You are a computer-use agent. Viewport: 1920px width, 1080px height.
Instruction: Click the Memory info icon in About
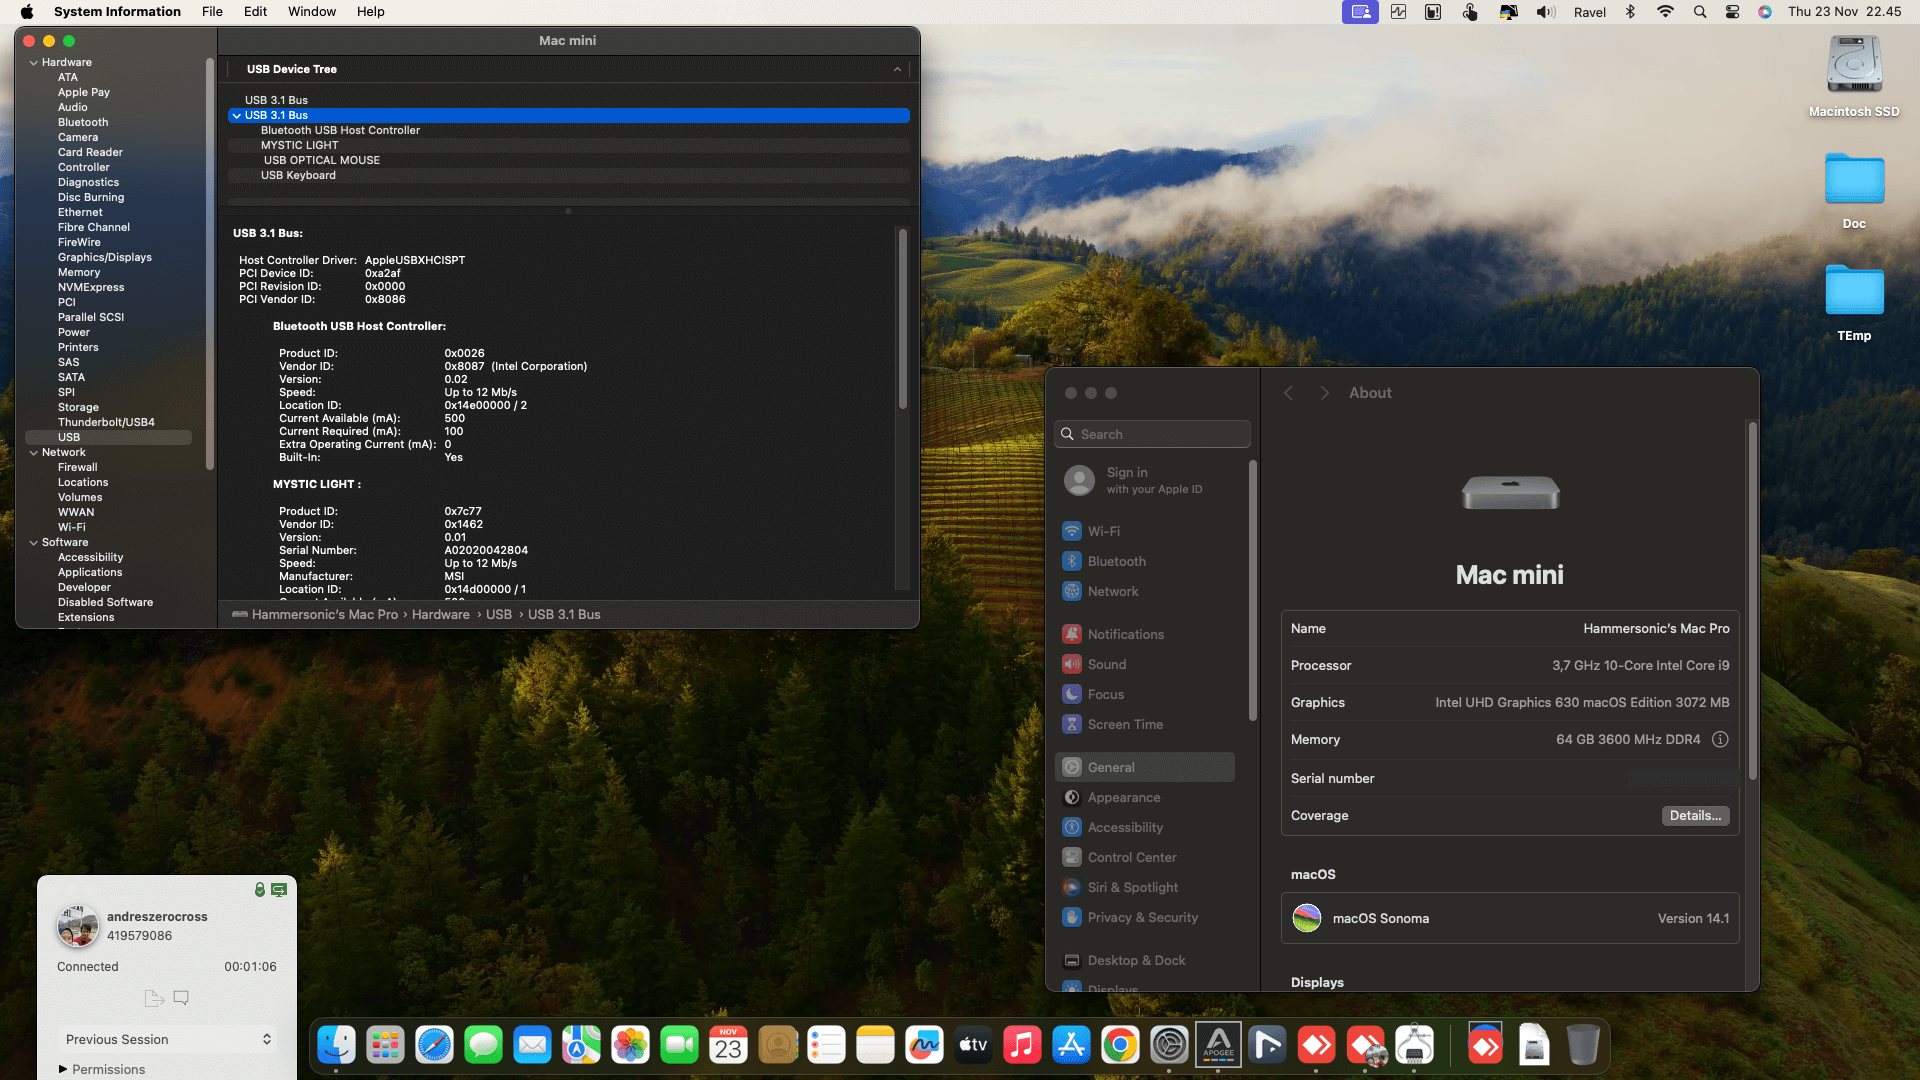(1720, 739)
